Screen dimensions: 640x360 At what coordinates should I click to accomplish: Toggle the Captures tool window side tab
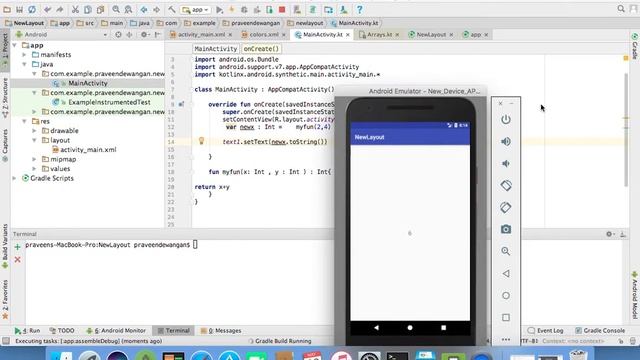coord(5,146)
